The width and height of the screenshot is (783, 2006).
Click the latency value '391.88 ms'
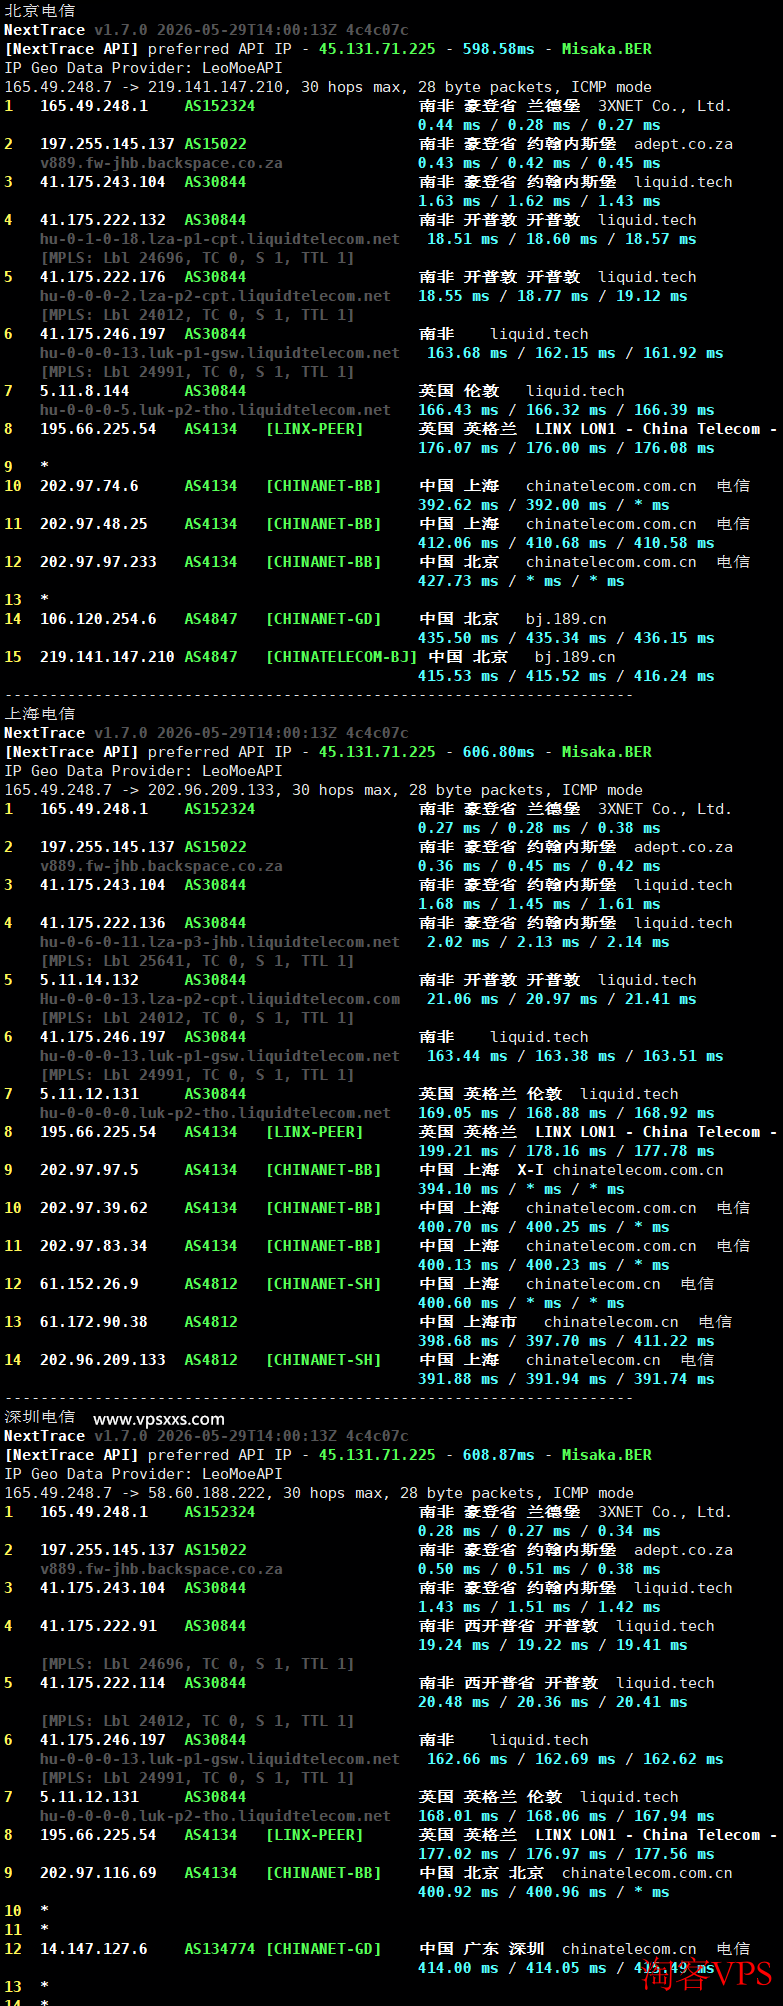click(458, 1379)
